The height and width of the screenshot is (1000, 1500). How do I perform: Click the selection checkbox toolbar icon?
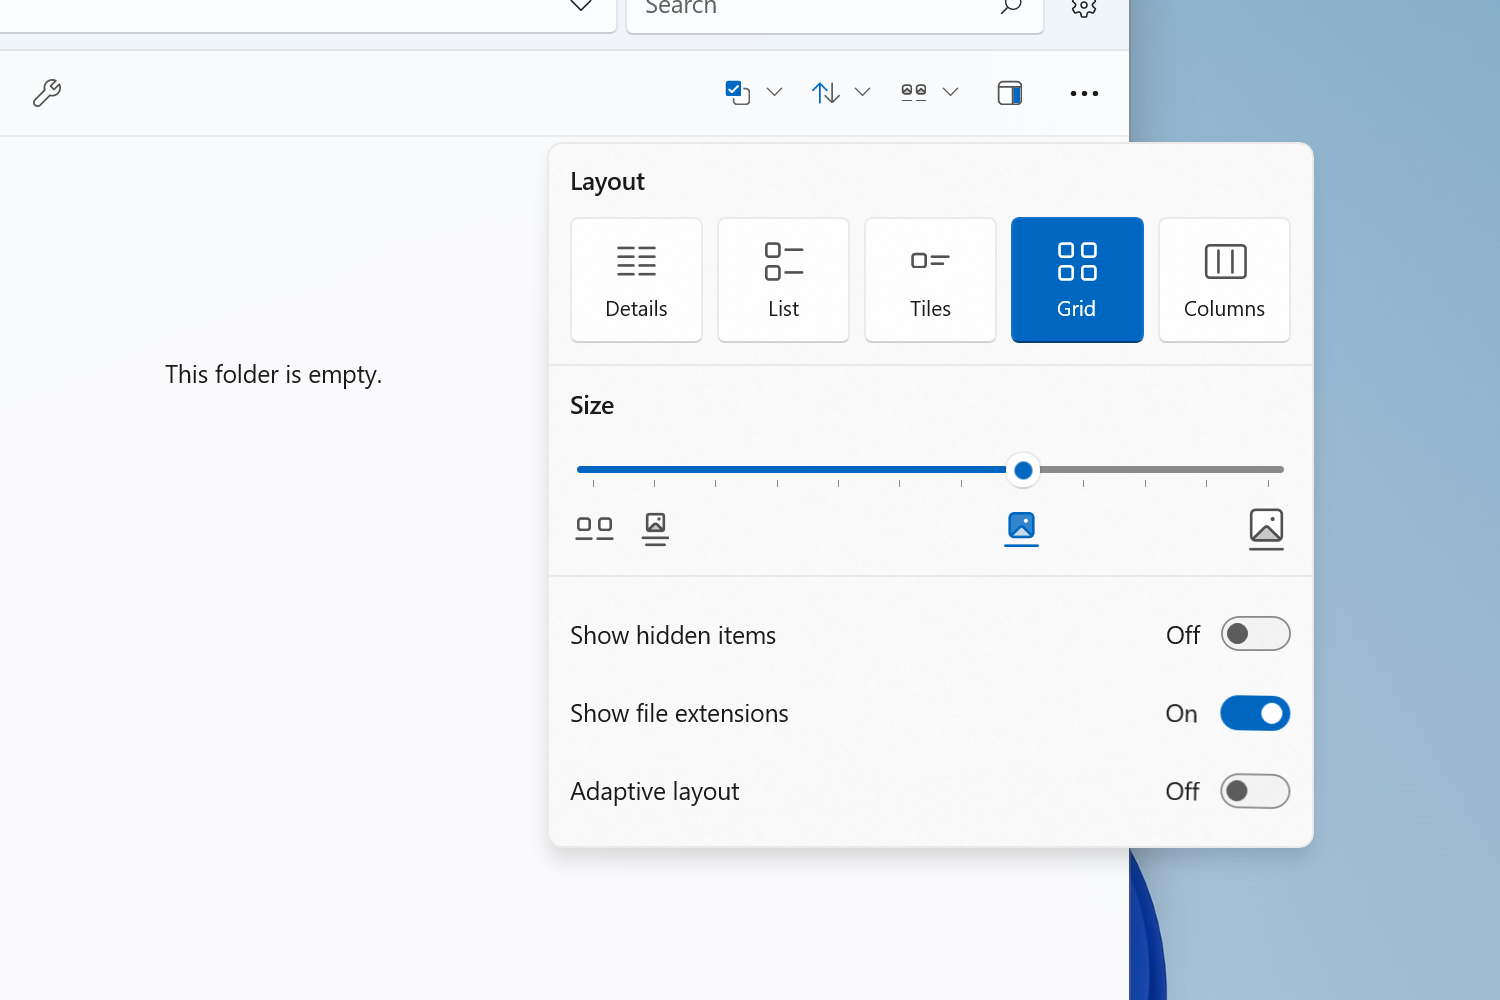[737, 91]
